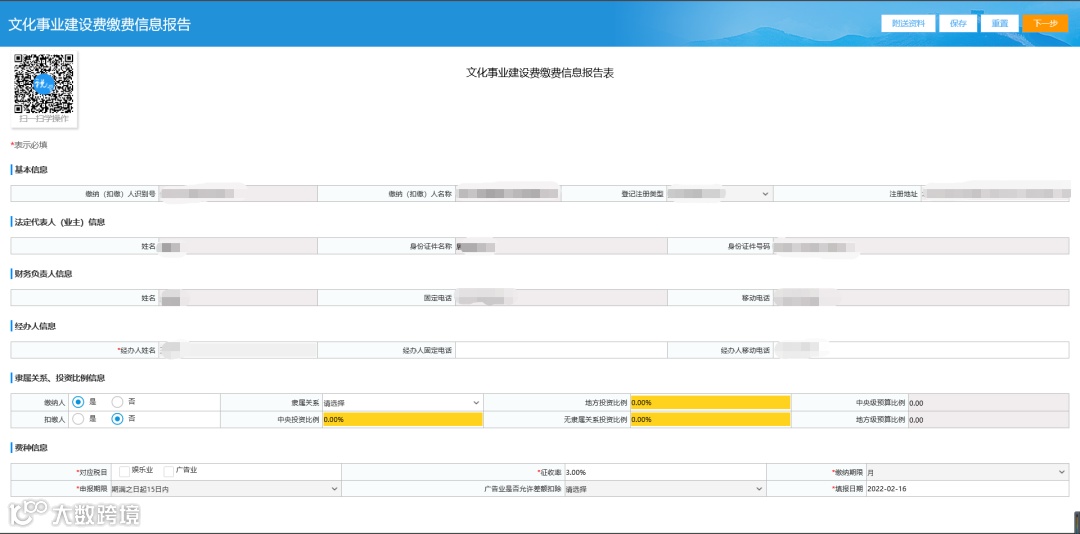
Task: Click the 经办人姓名 input field
Action: click(238, 350)
